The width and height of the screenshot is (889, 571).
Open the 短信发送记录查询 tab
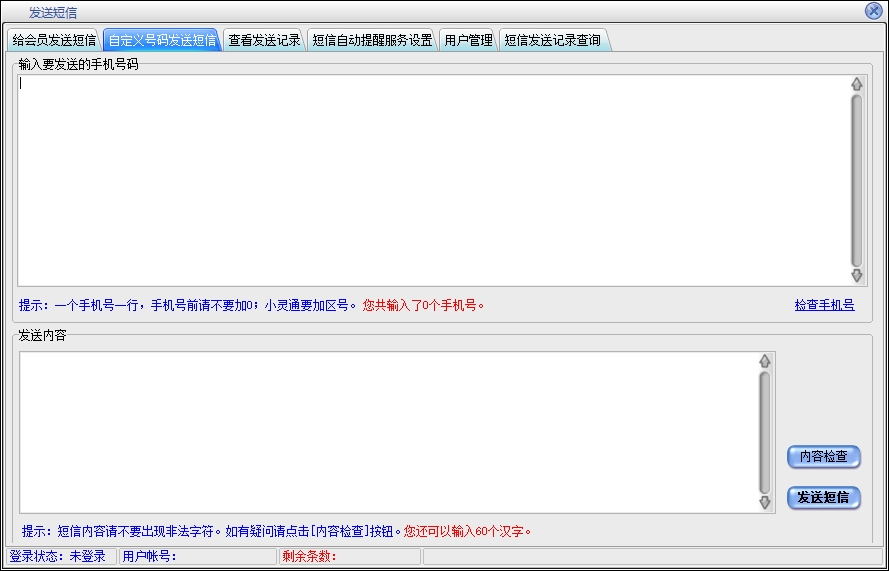point(552,41)
